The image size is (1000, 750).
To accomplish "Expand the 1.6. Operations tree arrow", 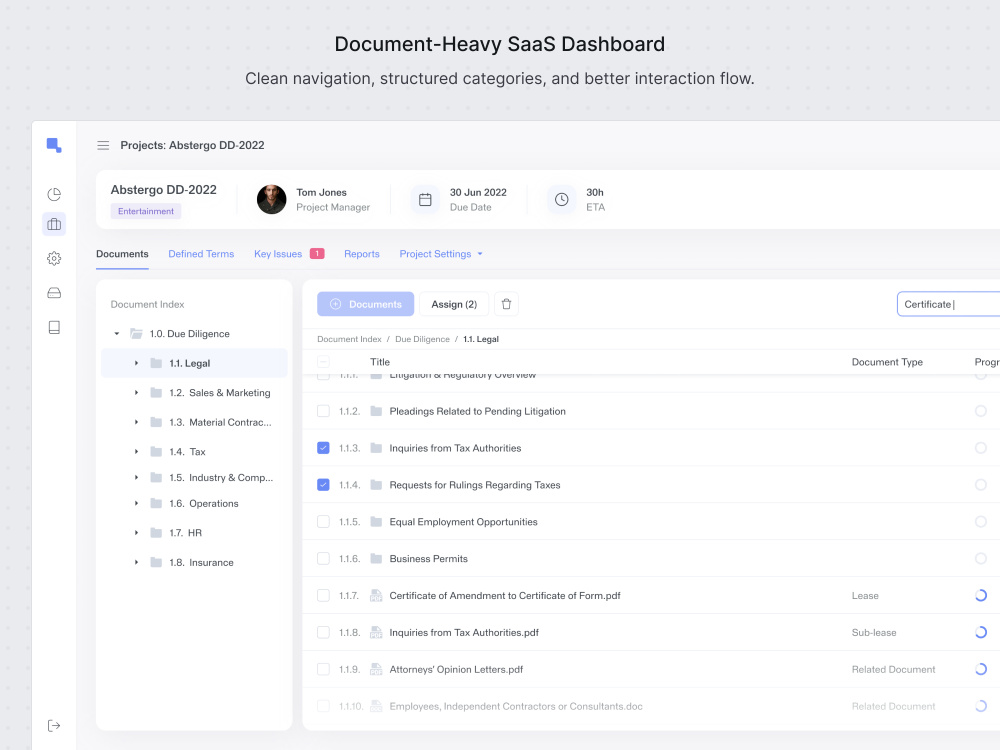I will click(x=136, y=503).
